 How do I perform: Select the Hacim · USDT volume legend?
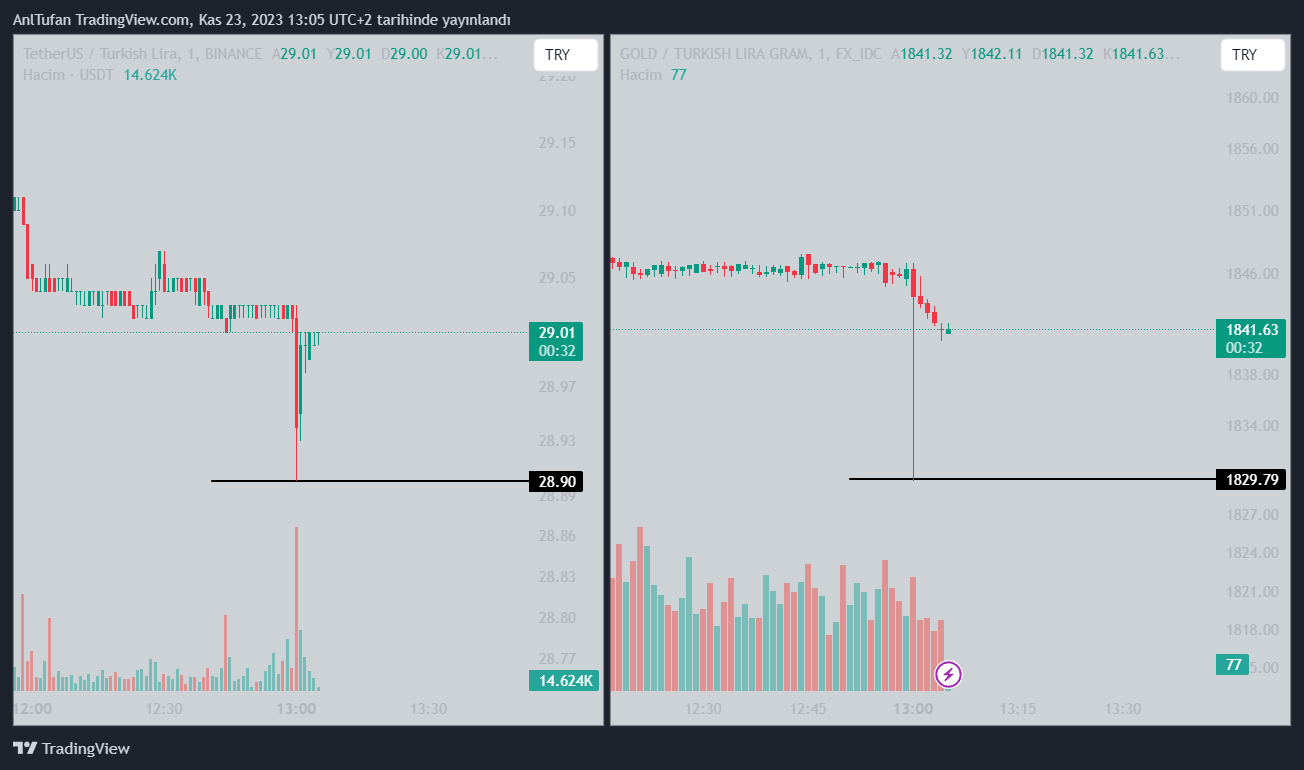(66, 74)
